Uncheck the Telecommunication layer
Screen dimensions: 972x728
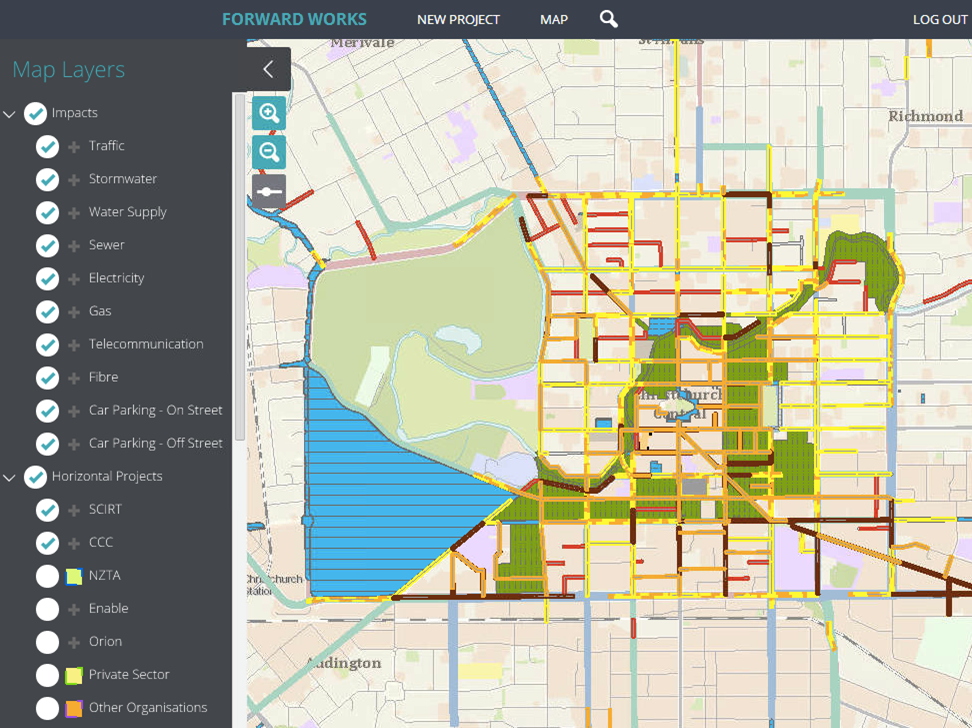[x=47, y=345]
